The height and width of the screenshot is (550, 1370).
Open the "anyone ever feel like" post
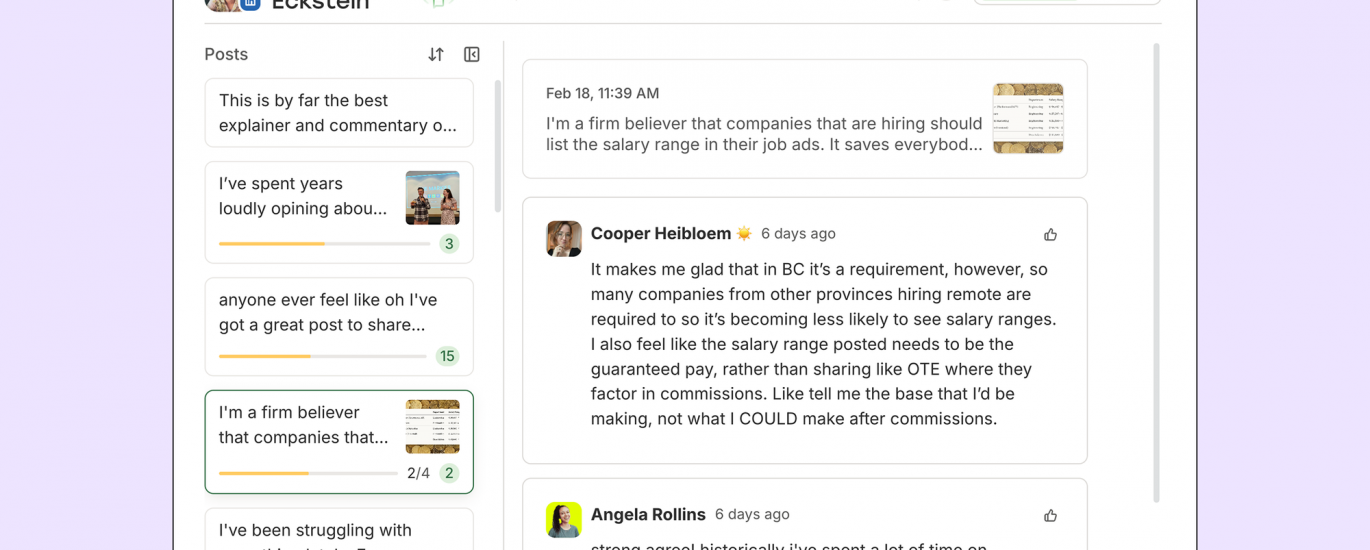tap(328, 312)
